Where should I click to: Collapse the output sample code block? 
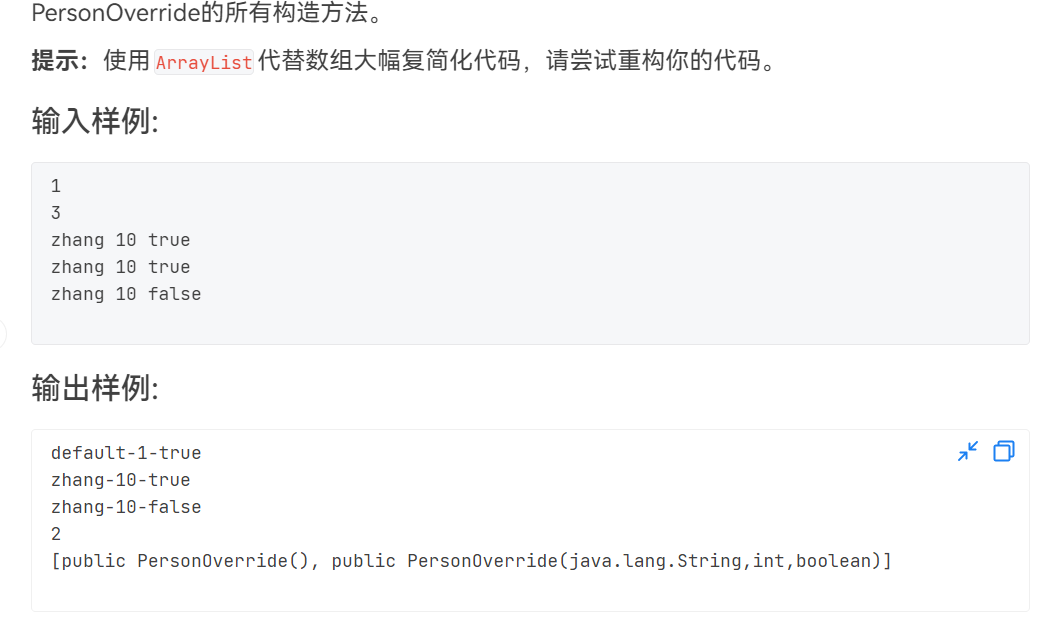coord(967,452)
